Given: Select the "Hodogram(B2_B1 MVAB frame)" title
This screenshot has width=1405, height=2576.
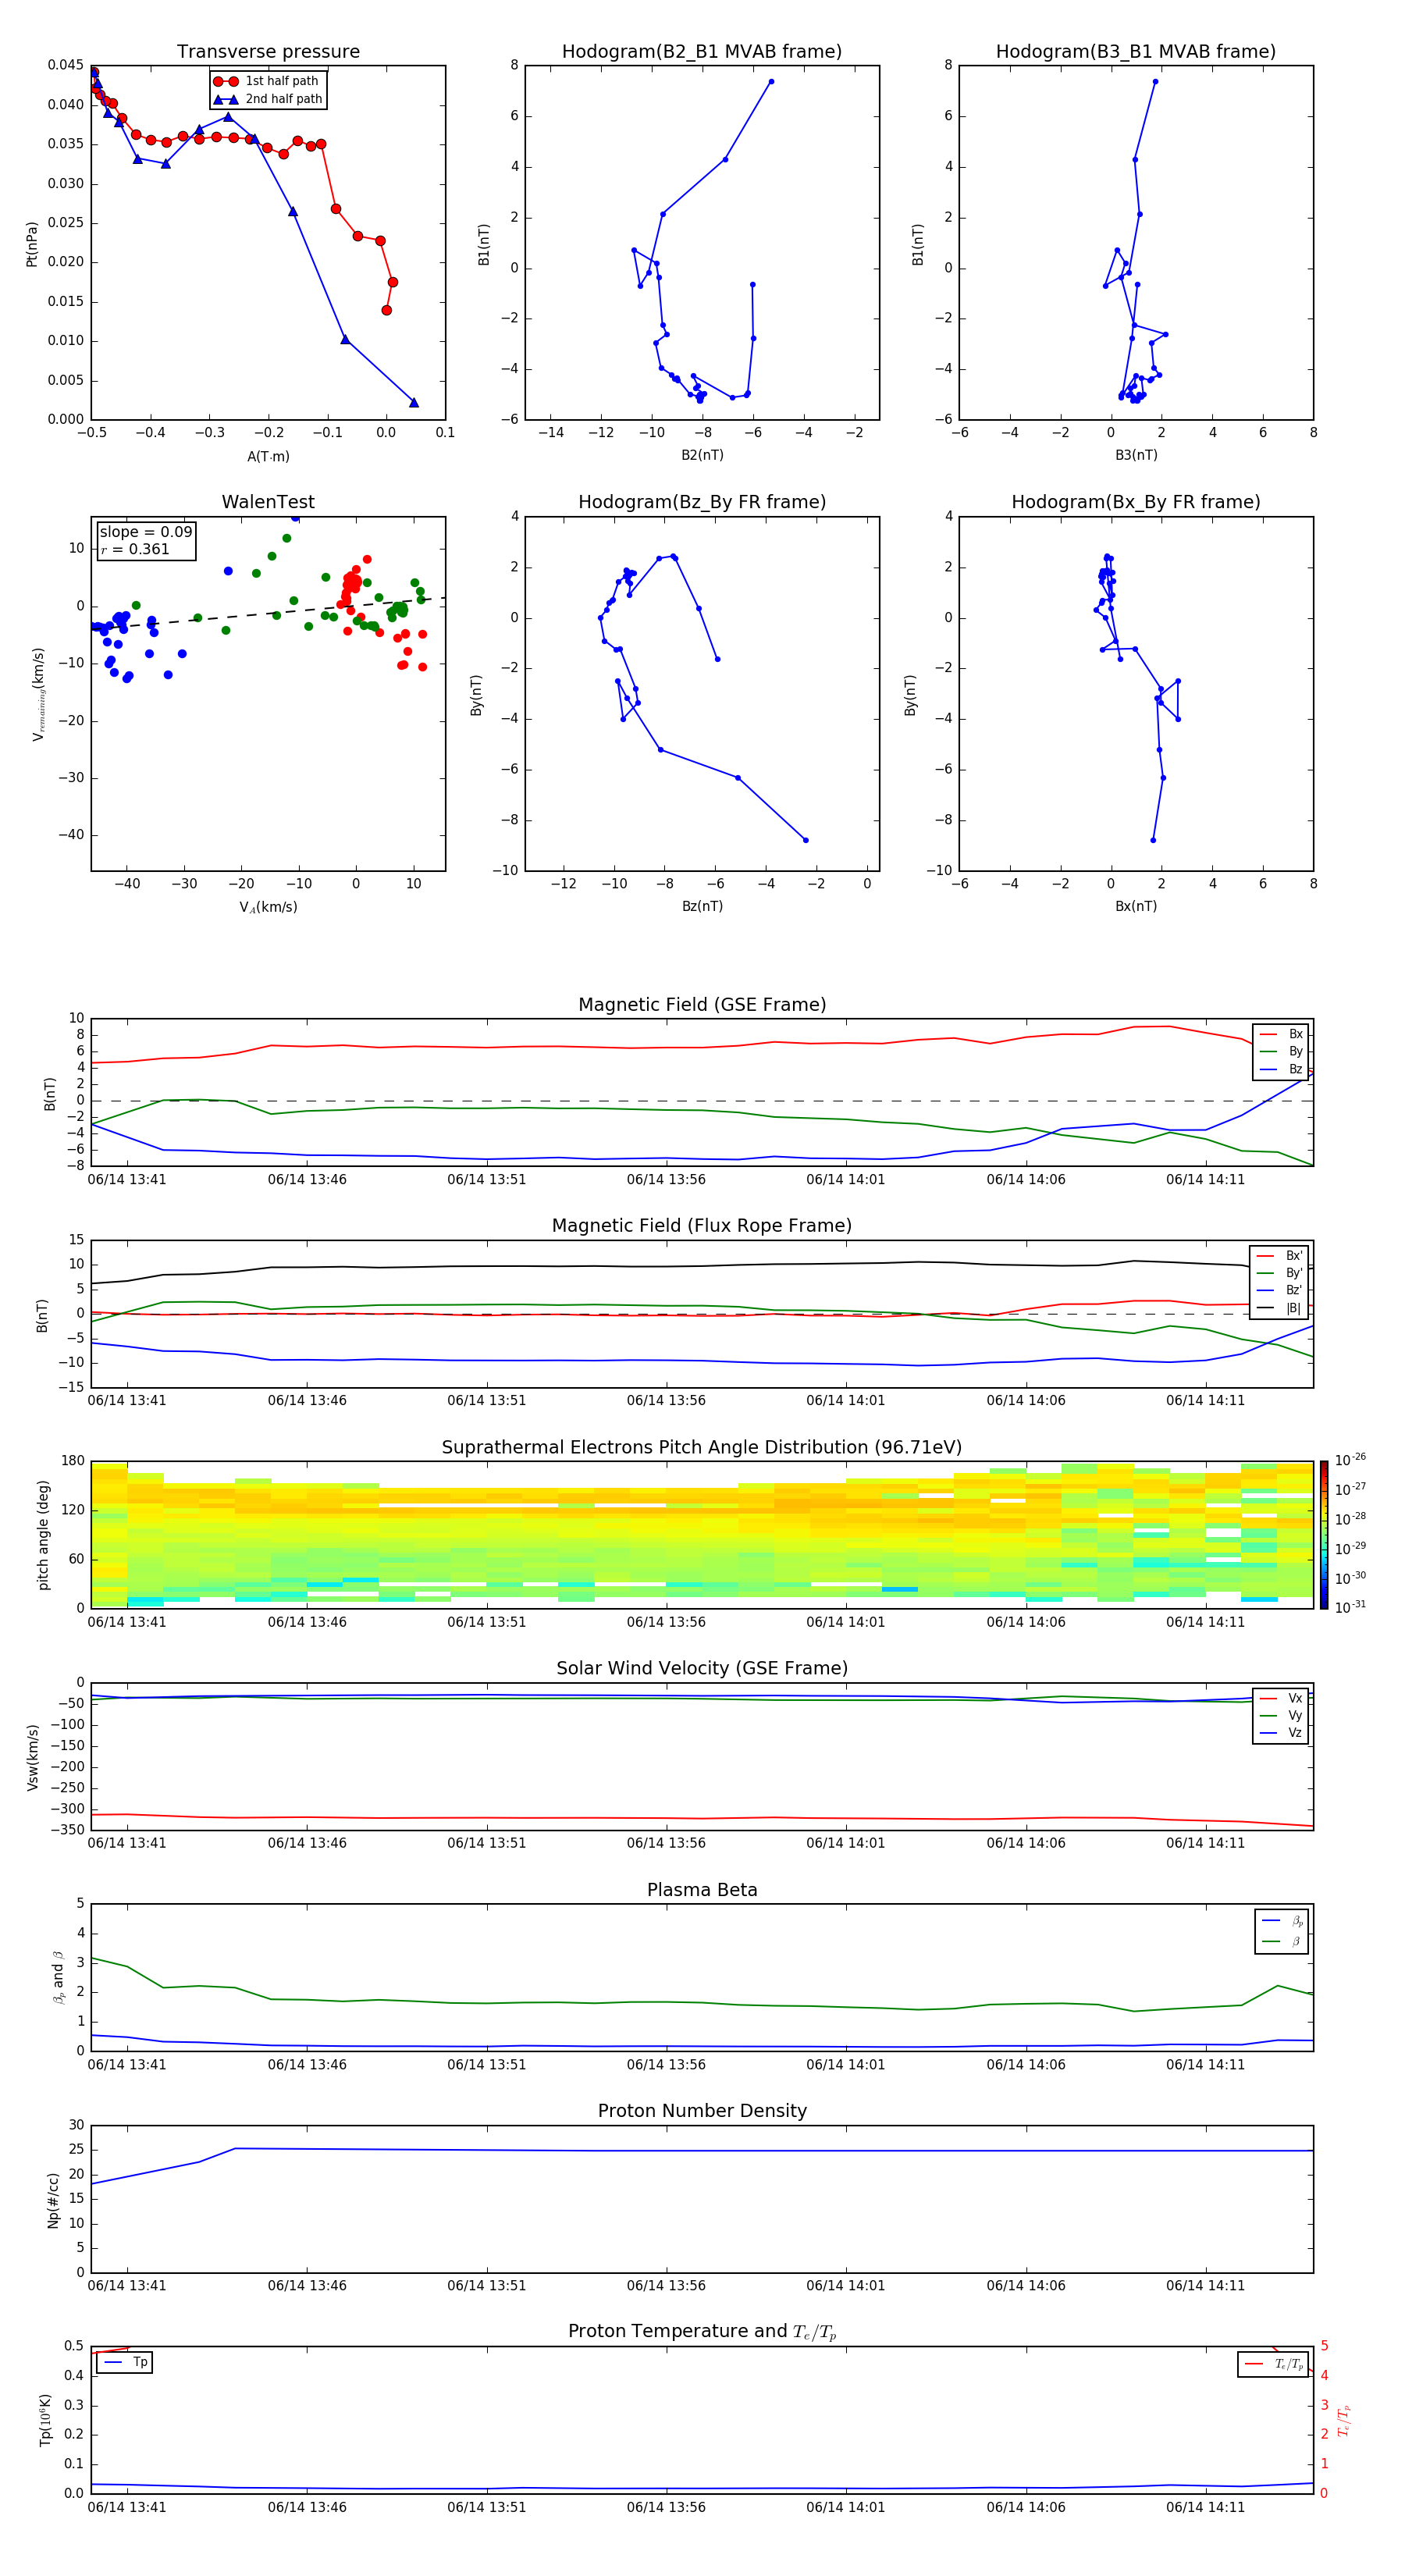Looking at the screenshot, I should point(702,52).
